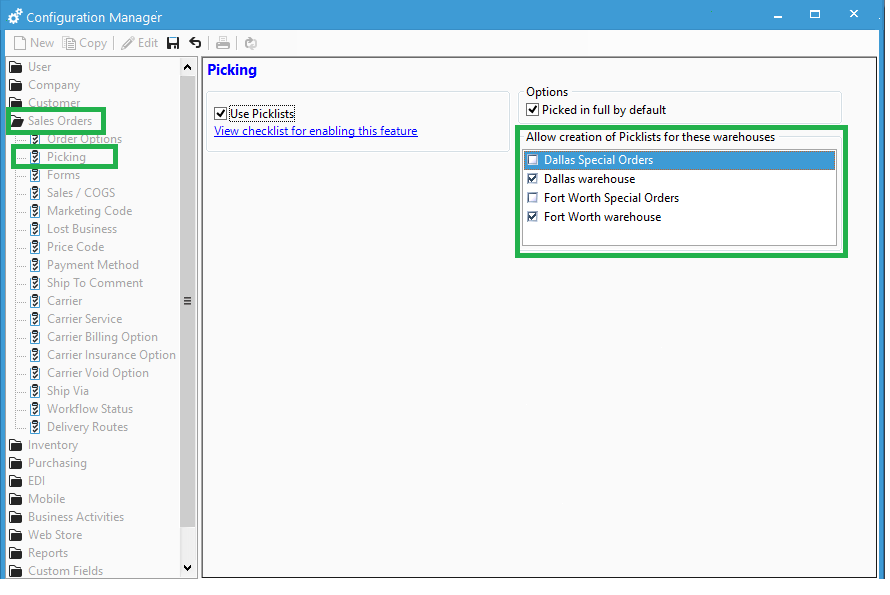Open the Company folder icon
This screenshot has width=890, height=595.
(16, 85)
